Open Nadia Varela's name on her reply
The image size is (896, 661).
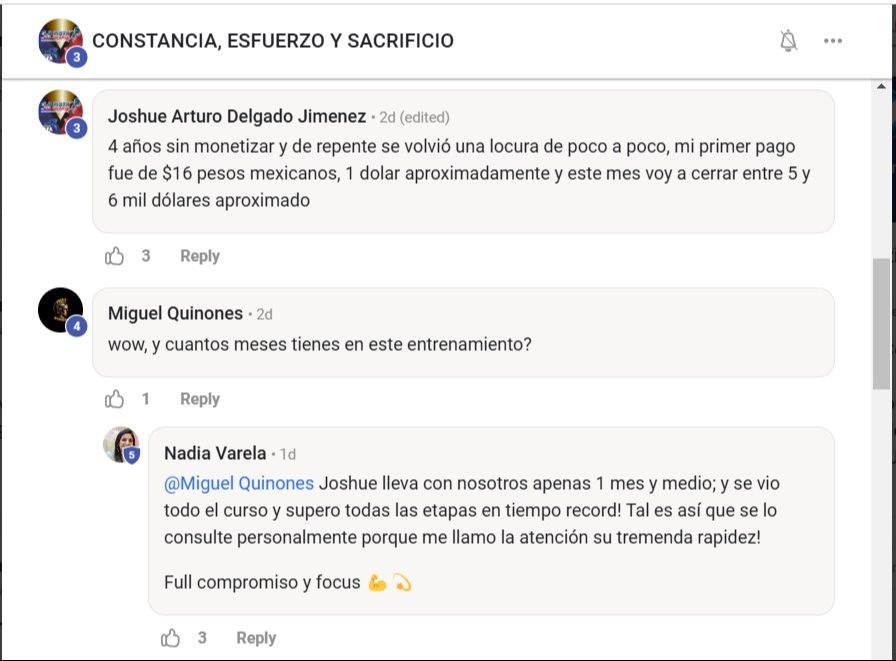pyautogui.click(x=215, y=453)
